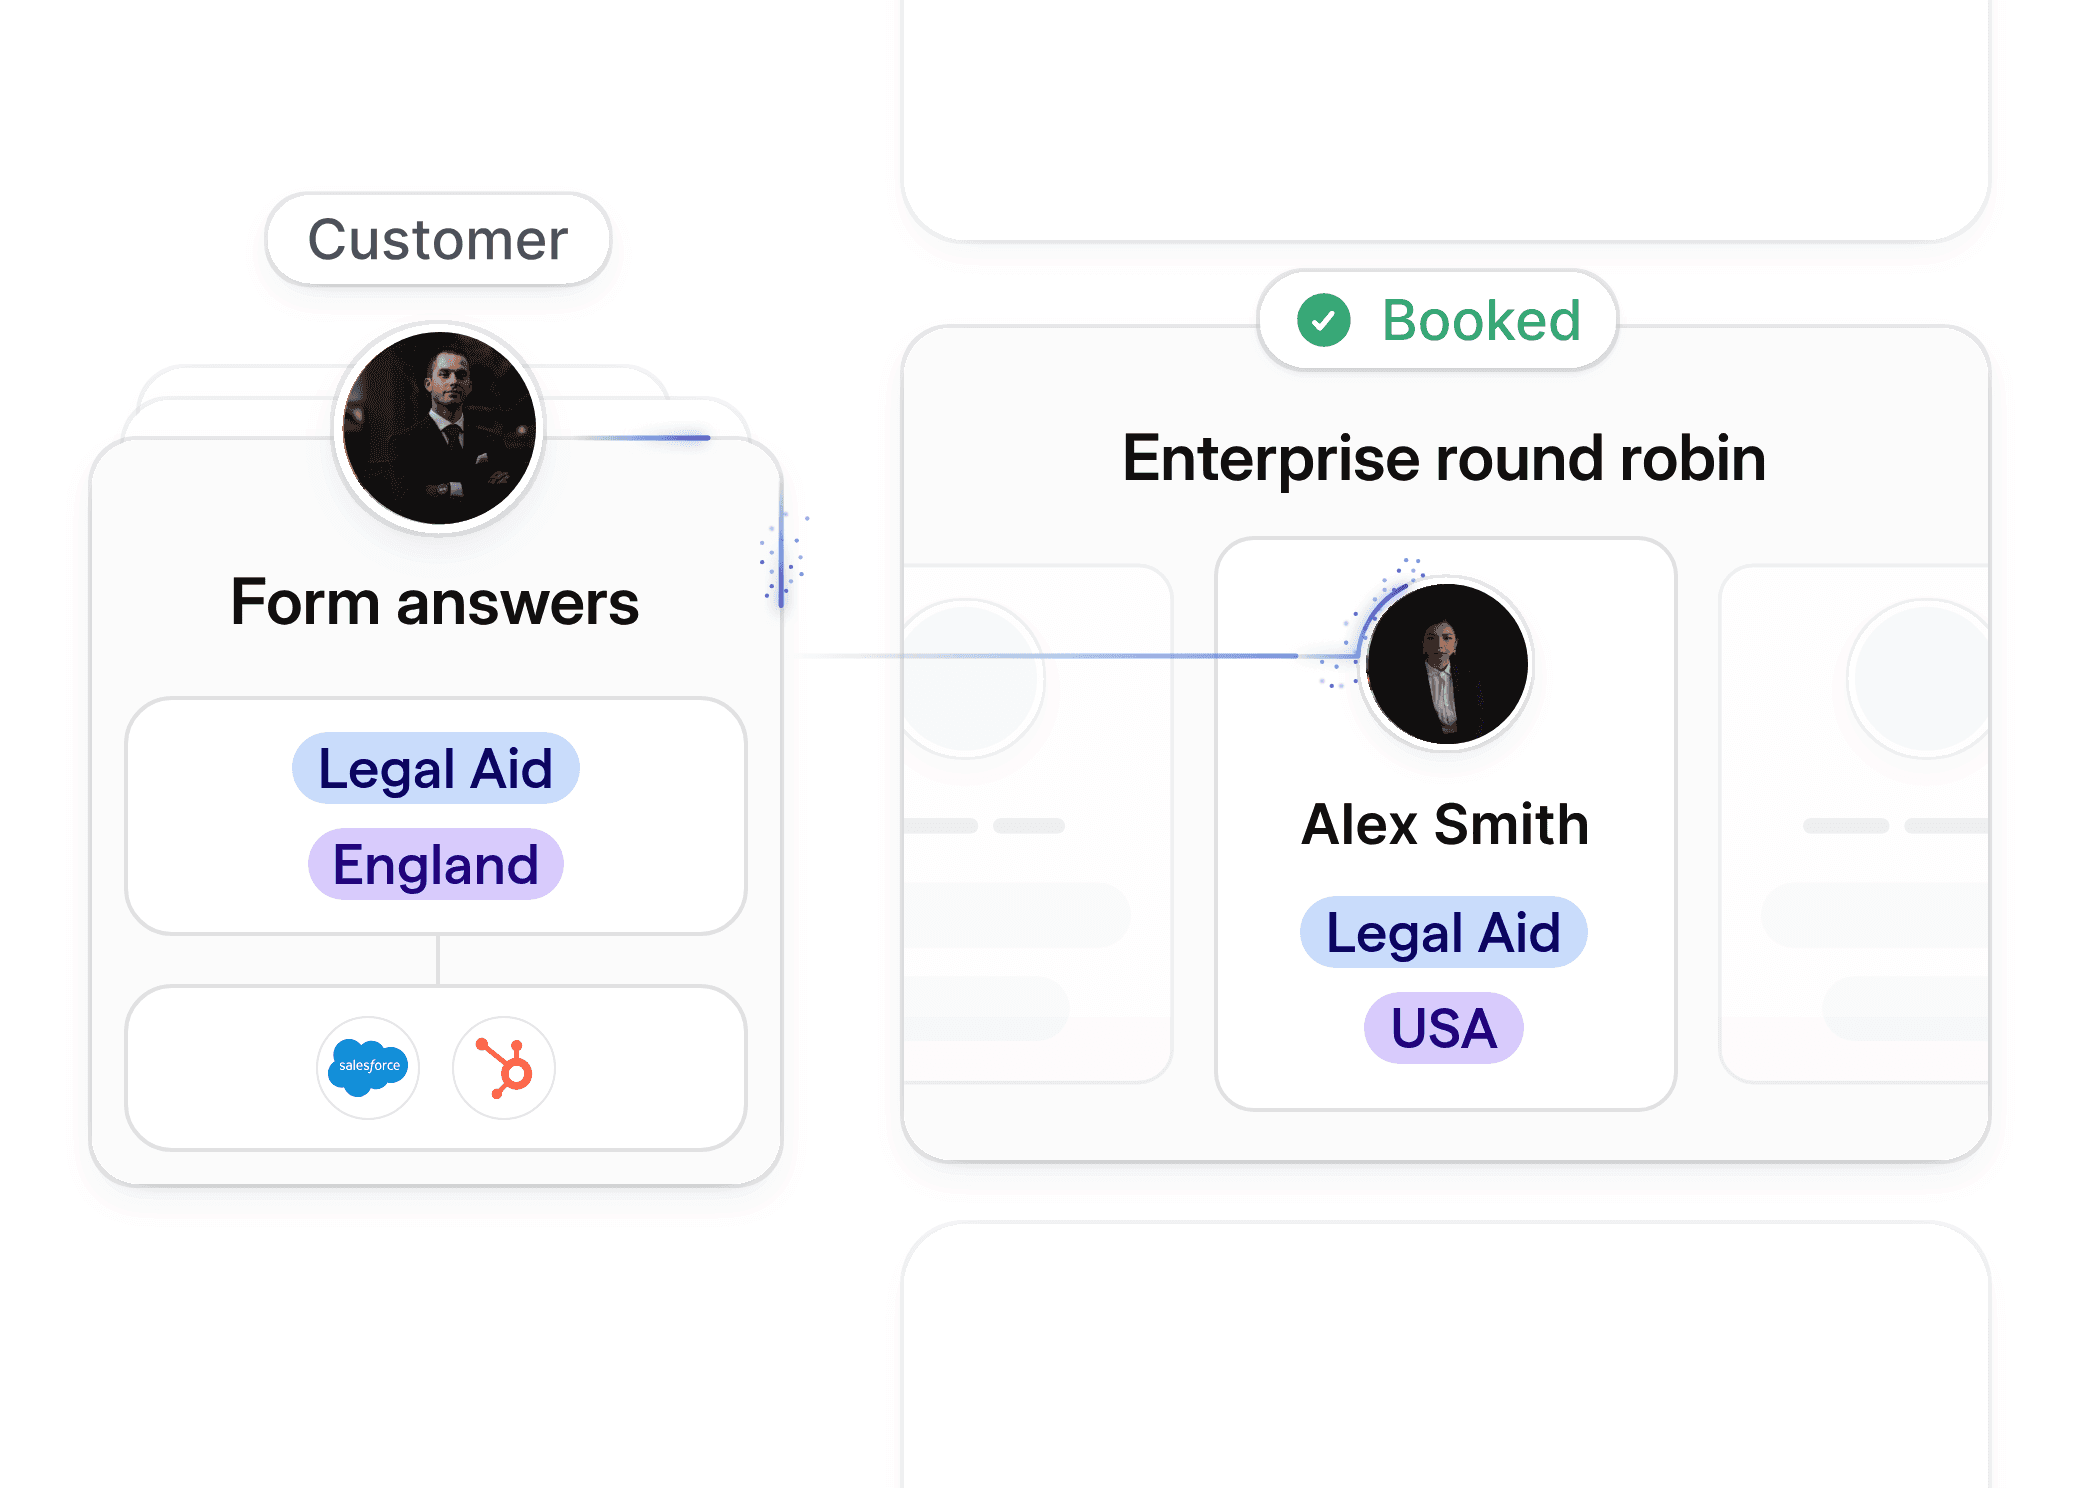Select the customer profile photo

pyautogui.click(x=439, y=428)
